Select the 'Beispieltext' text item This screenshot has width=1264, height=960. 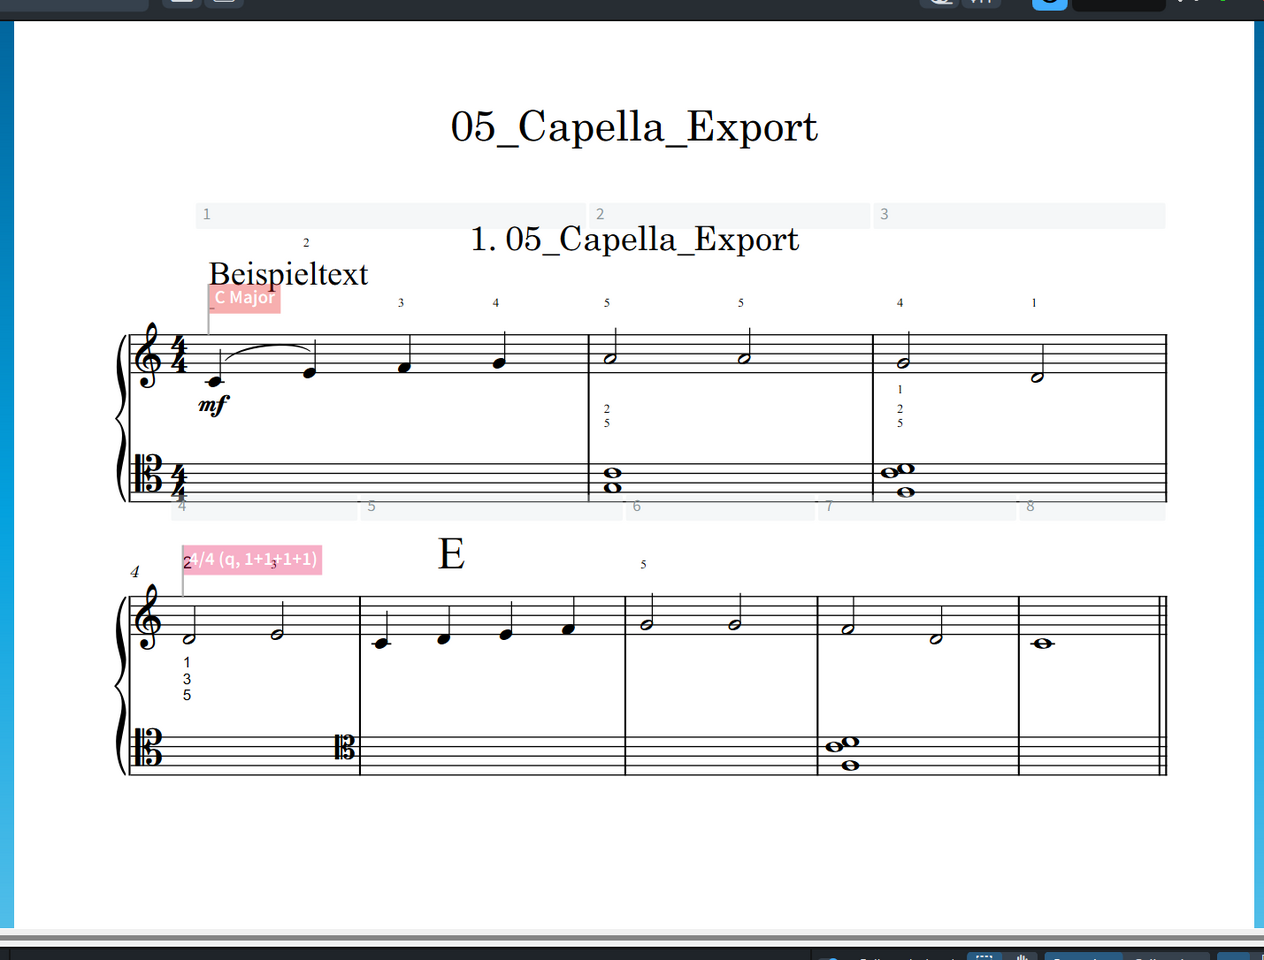[288, 274]
